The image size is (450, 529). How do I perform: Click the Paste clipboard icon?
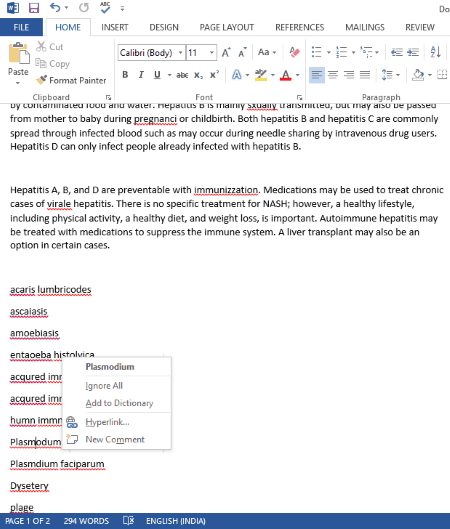click(x=19, y=53)
